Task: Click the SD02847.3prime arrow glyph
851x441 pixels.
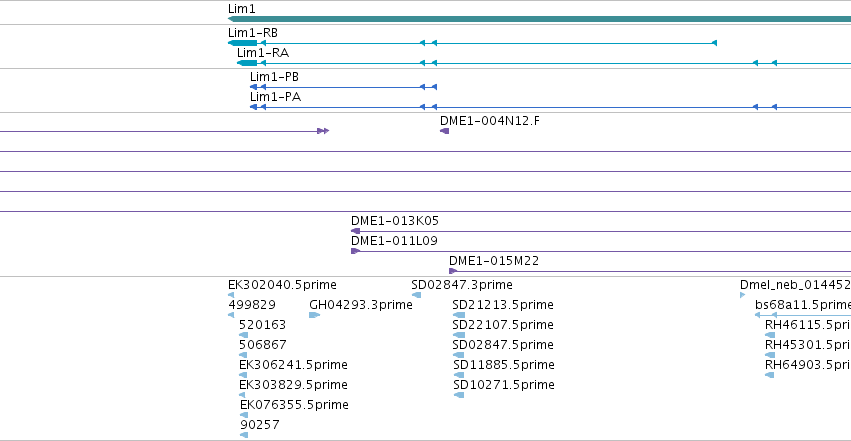Action: click(416, 295)
